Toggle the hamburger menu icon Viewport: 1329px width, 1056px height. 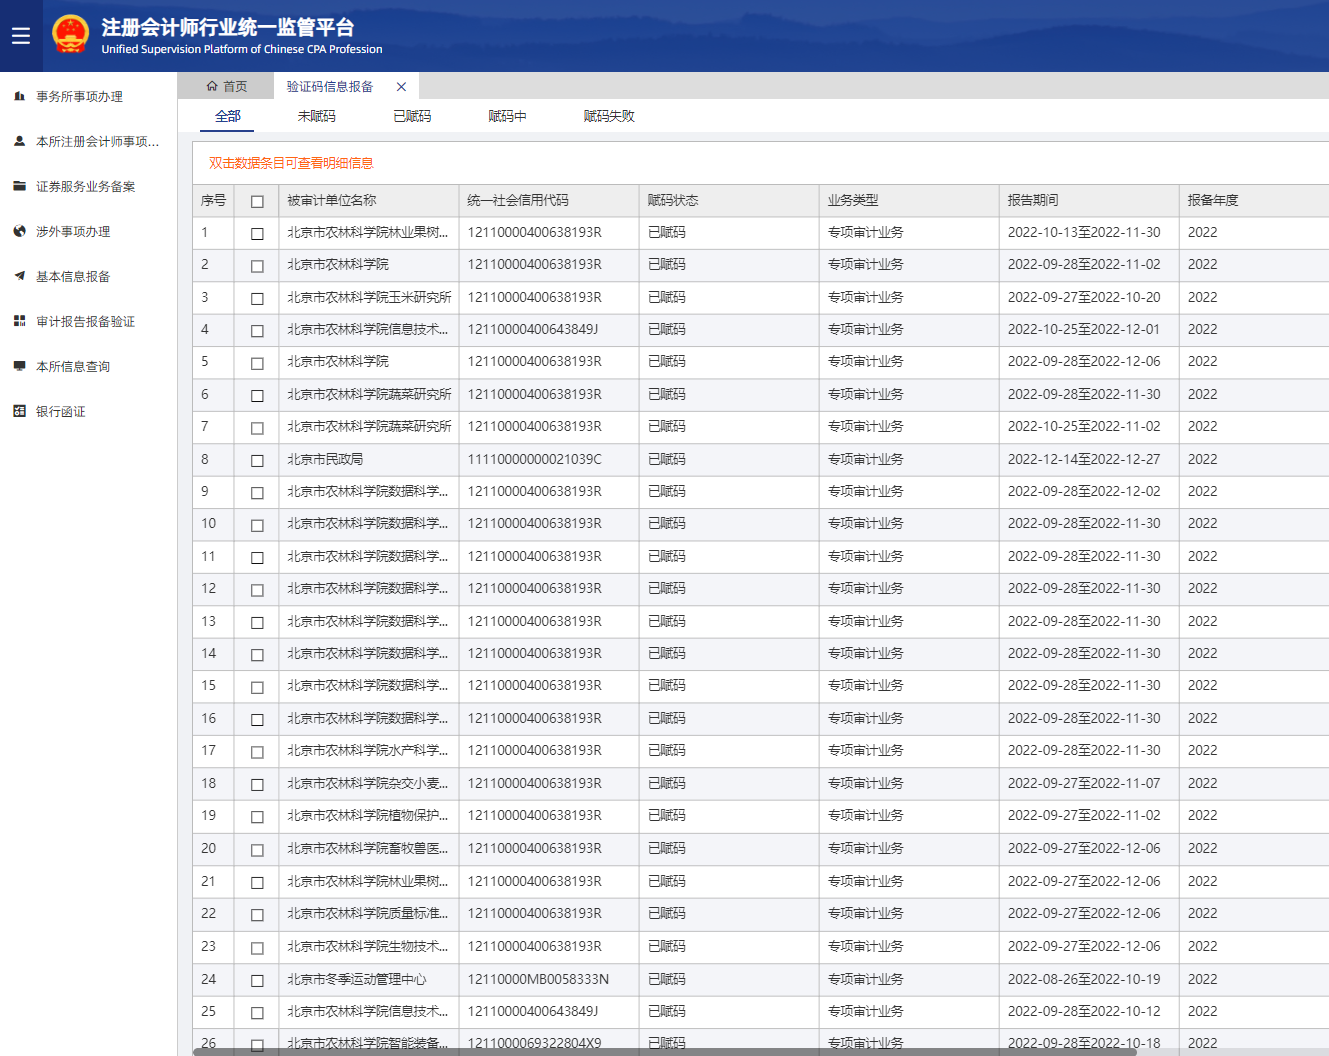20,36
